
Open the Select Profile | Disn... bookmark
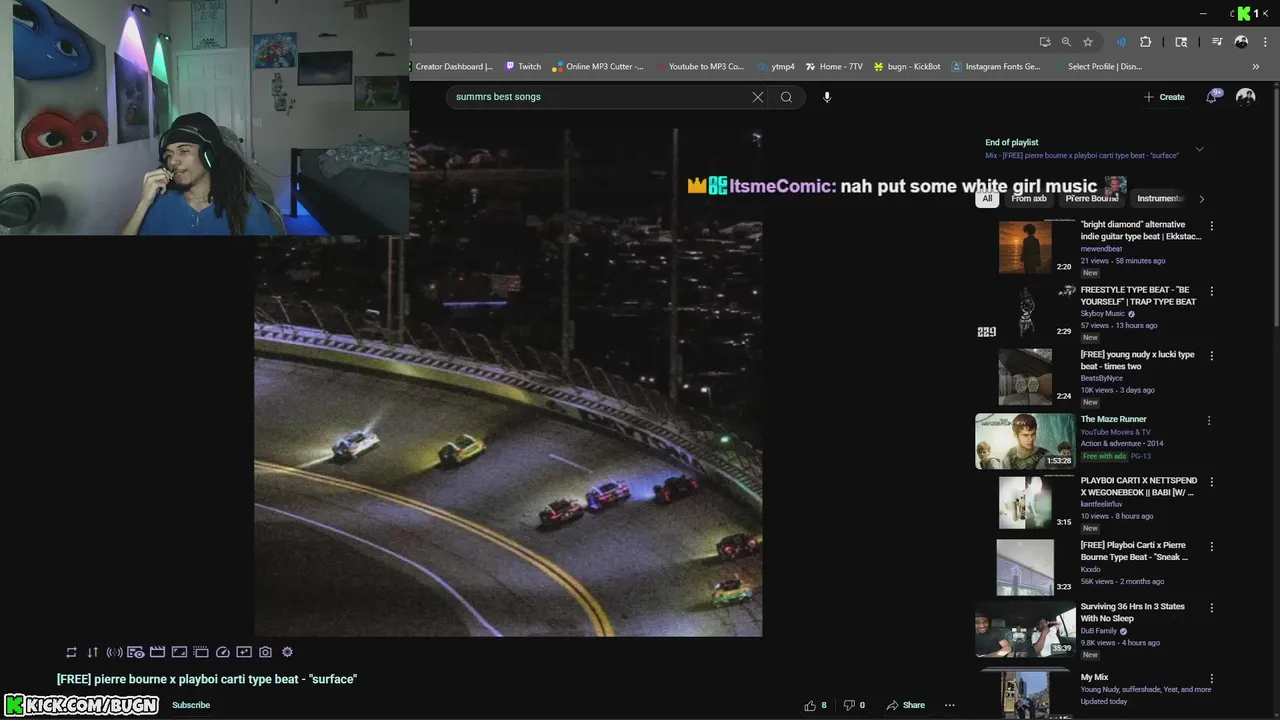(x=1097, y=67)
